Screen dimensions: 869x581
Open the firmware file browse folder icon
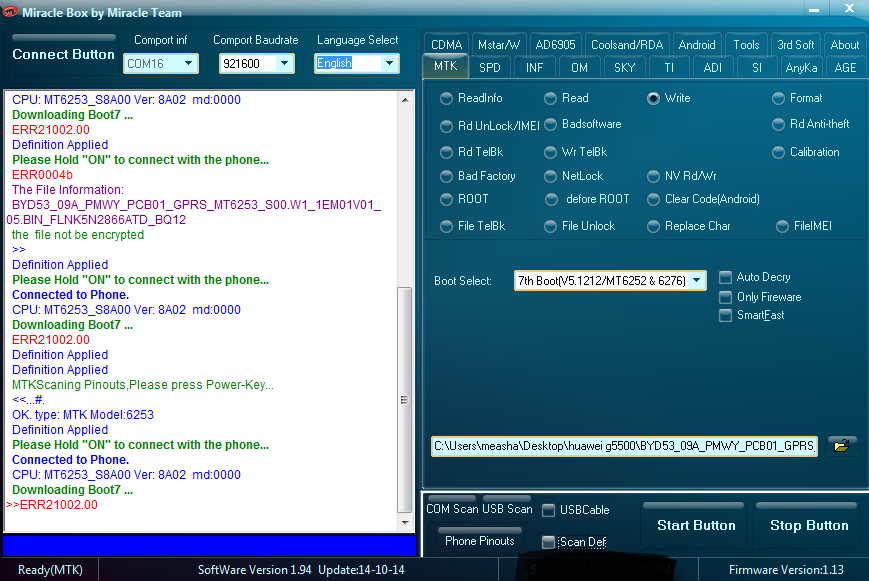pyautogui.click(x=841, y=445)
